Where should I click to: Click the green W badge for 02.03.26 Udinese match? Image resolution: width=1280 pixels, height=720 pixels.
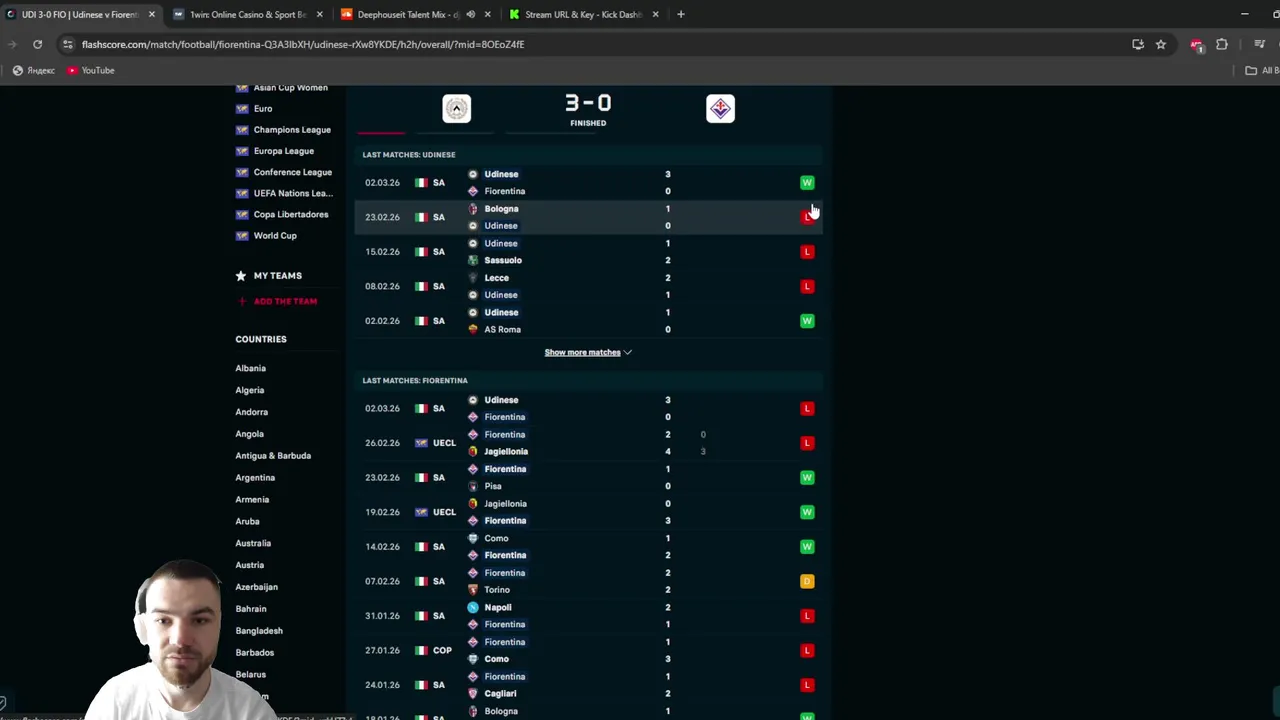(807, 183)
